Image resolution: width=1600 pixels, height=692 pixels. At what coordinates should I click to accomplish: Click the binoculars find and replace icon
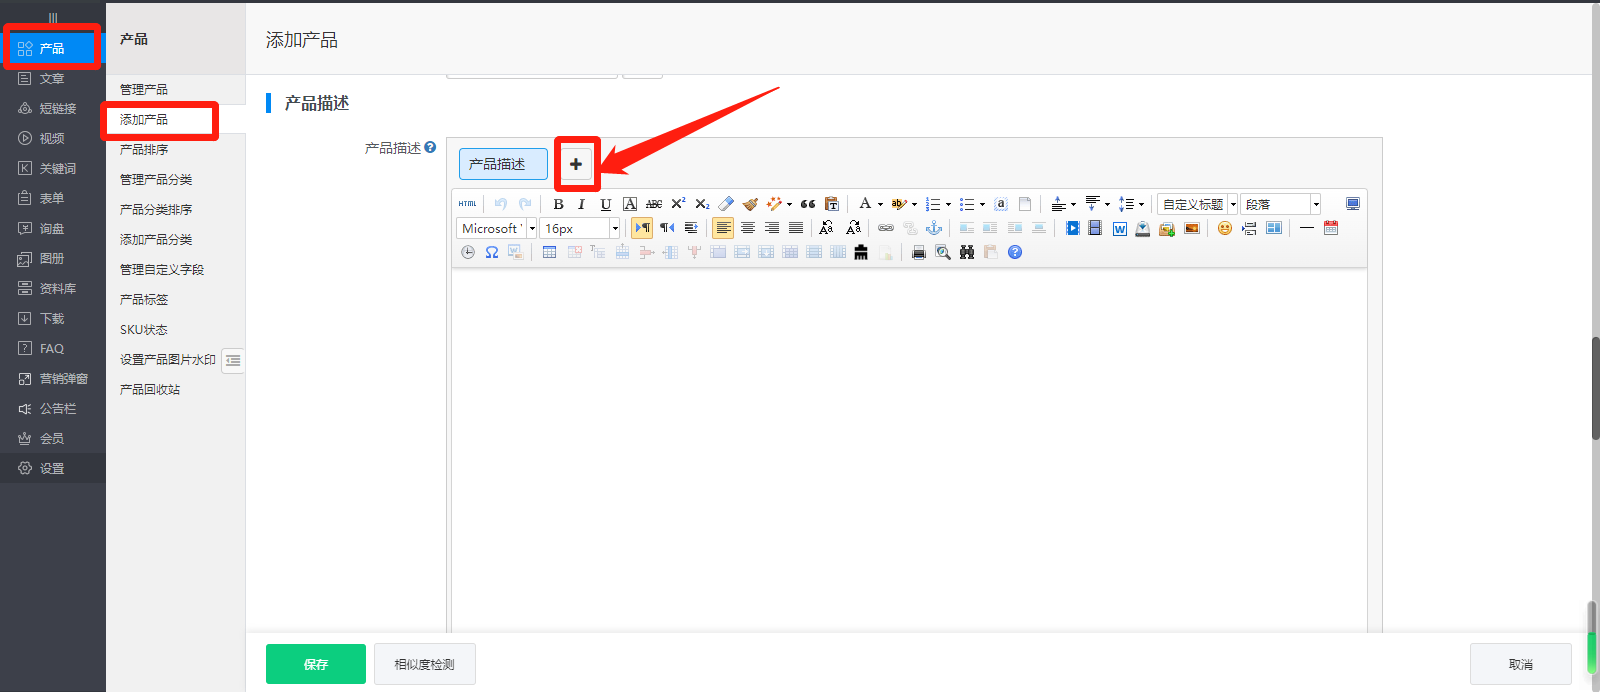966,253
